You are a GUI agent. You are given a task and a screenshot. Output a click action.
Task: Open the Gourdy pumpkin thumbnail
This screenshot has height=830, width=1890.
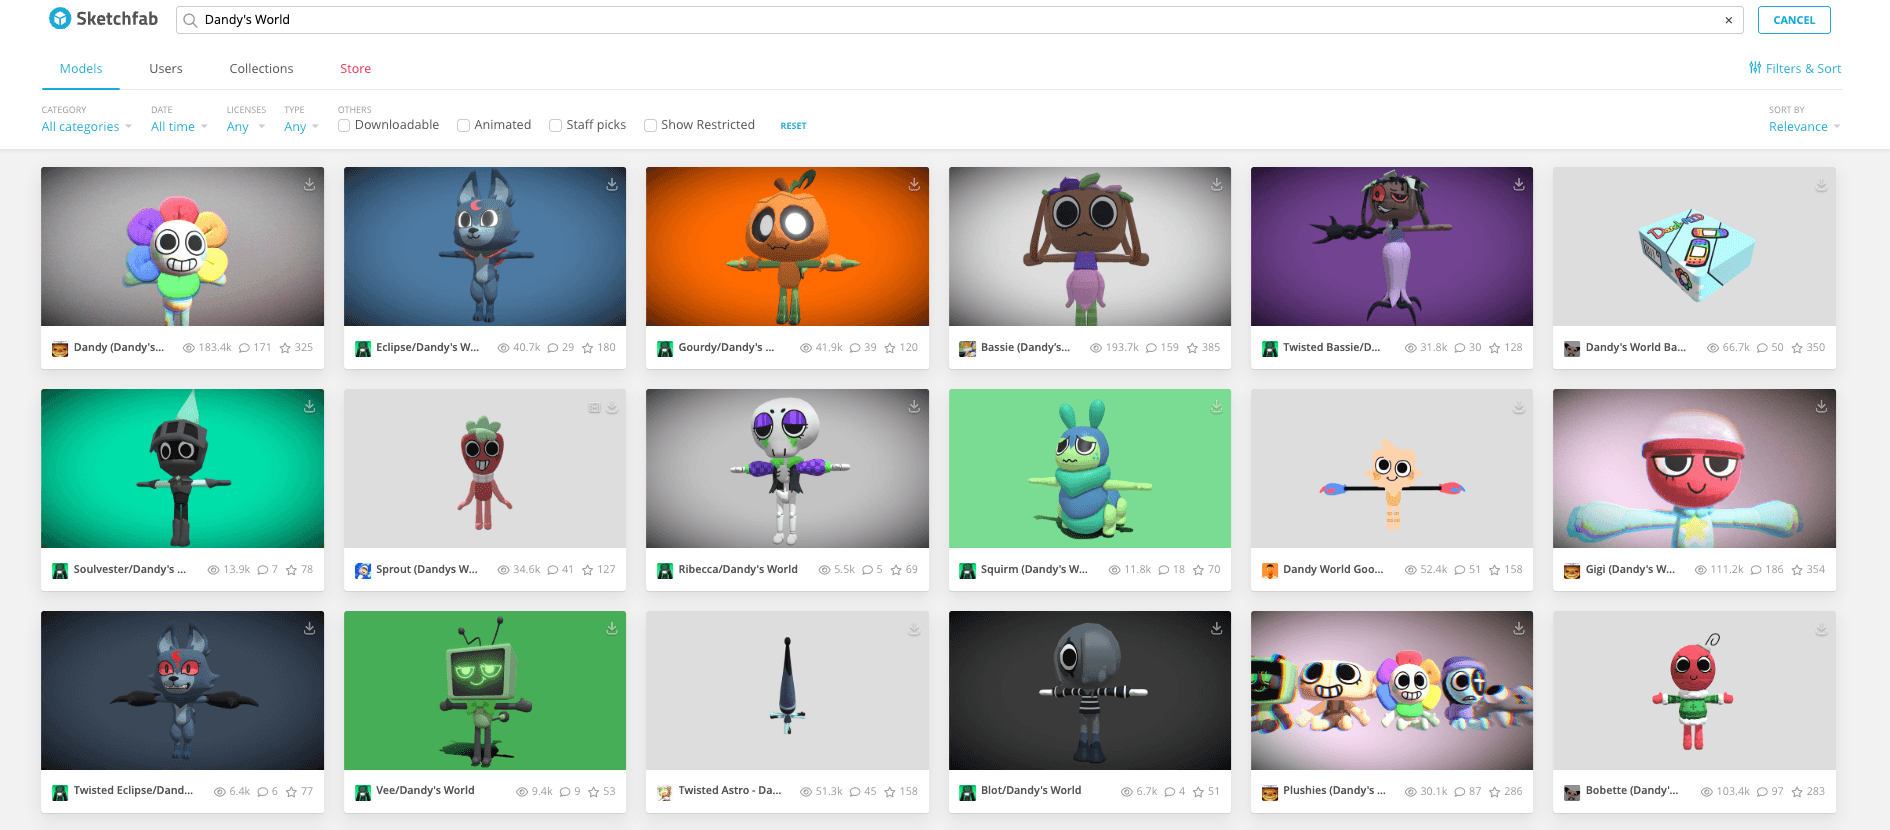pos(787,246)
